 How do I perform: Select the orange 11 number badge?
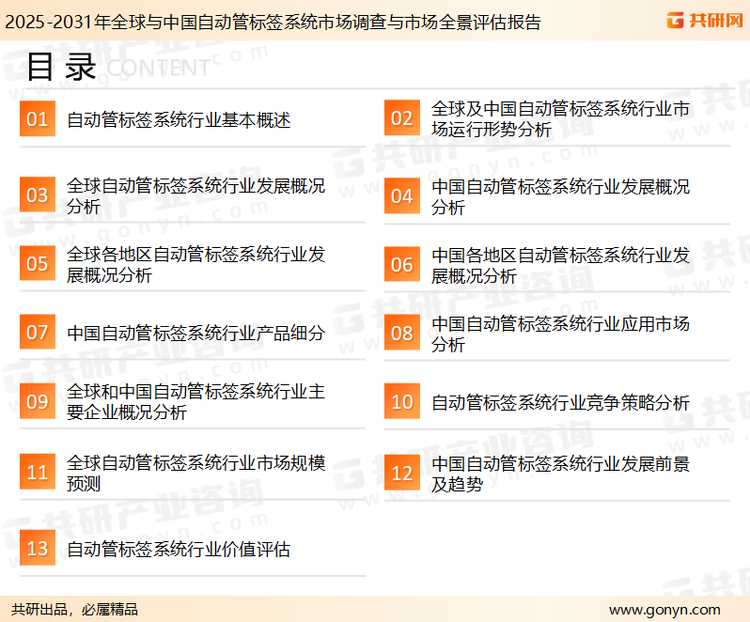click(x=37, y=472)
